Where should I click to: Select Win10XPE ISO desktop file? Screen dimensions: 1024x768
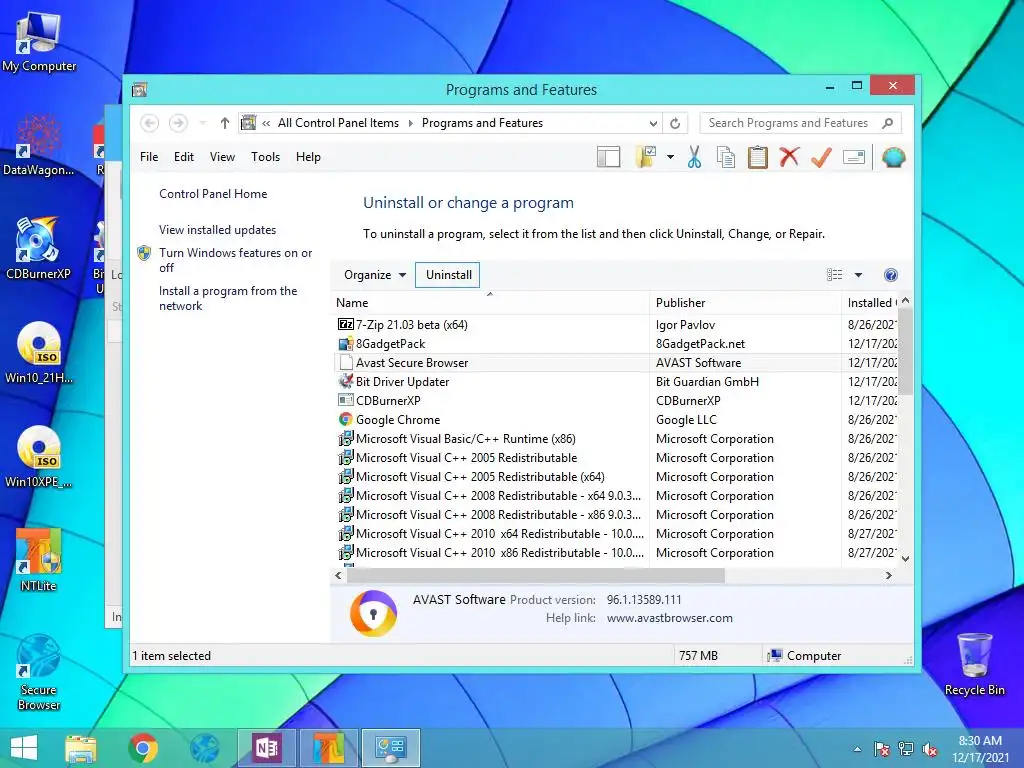[x=38, y=456]
